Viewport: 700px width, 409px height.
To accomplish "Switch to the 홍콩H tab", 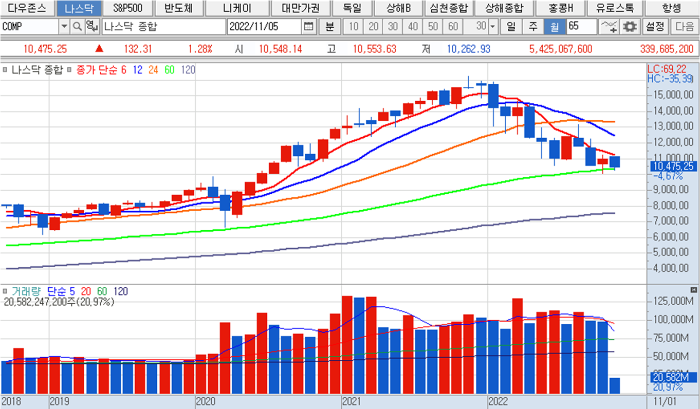I will pos(560,8).
